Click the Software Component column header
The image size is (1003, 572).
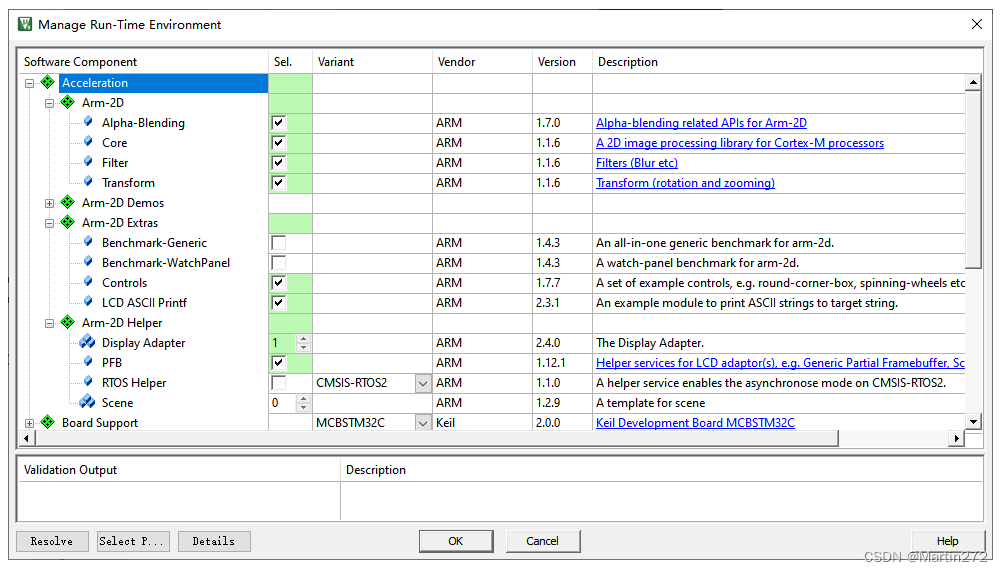click(x=143, y=61)
